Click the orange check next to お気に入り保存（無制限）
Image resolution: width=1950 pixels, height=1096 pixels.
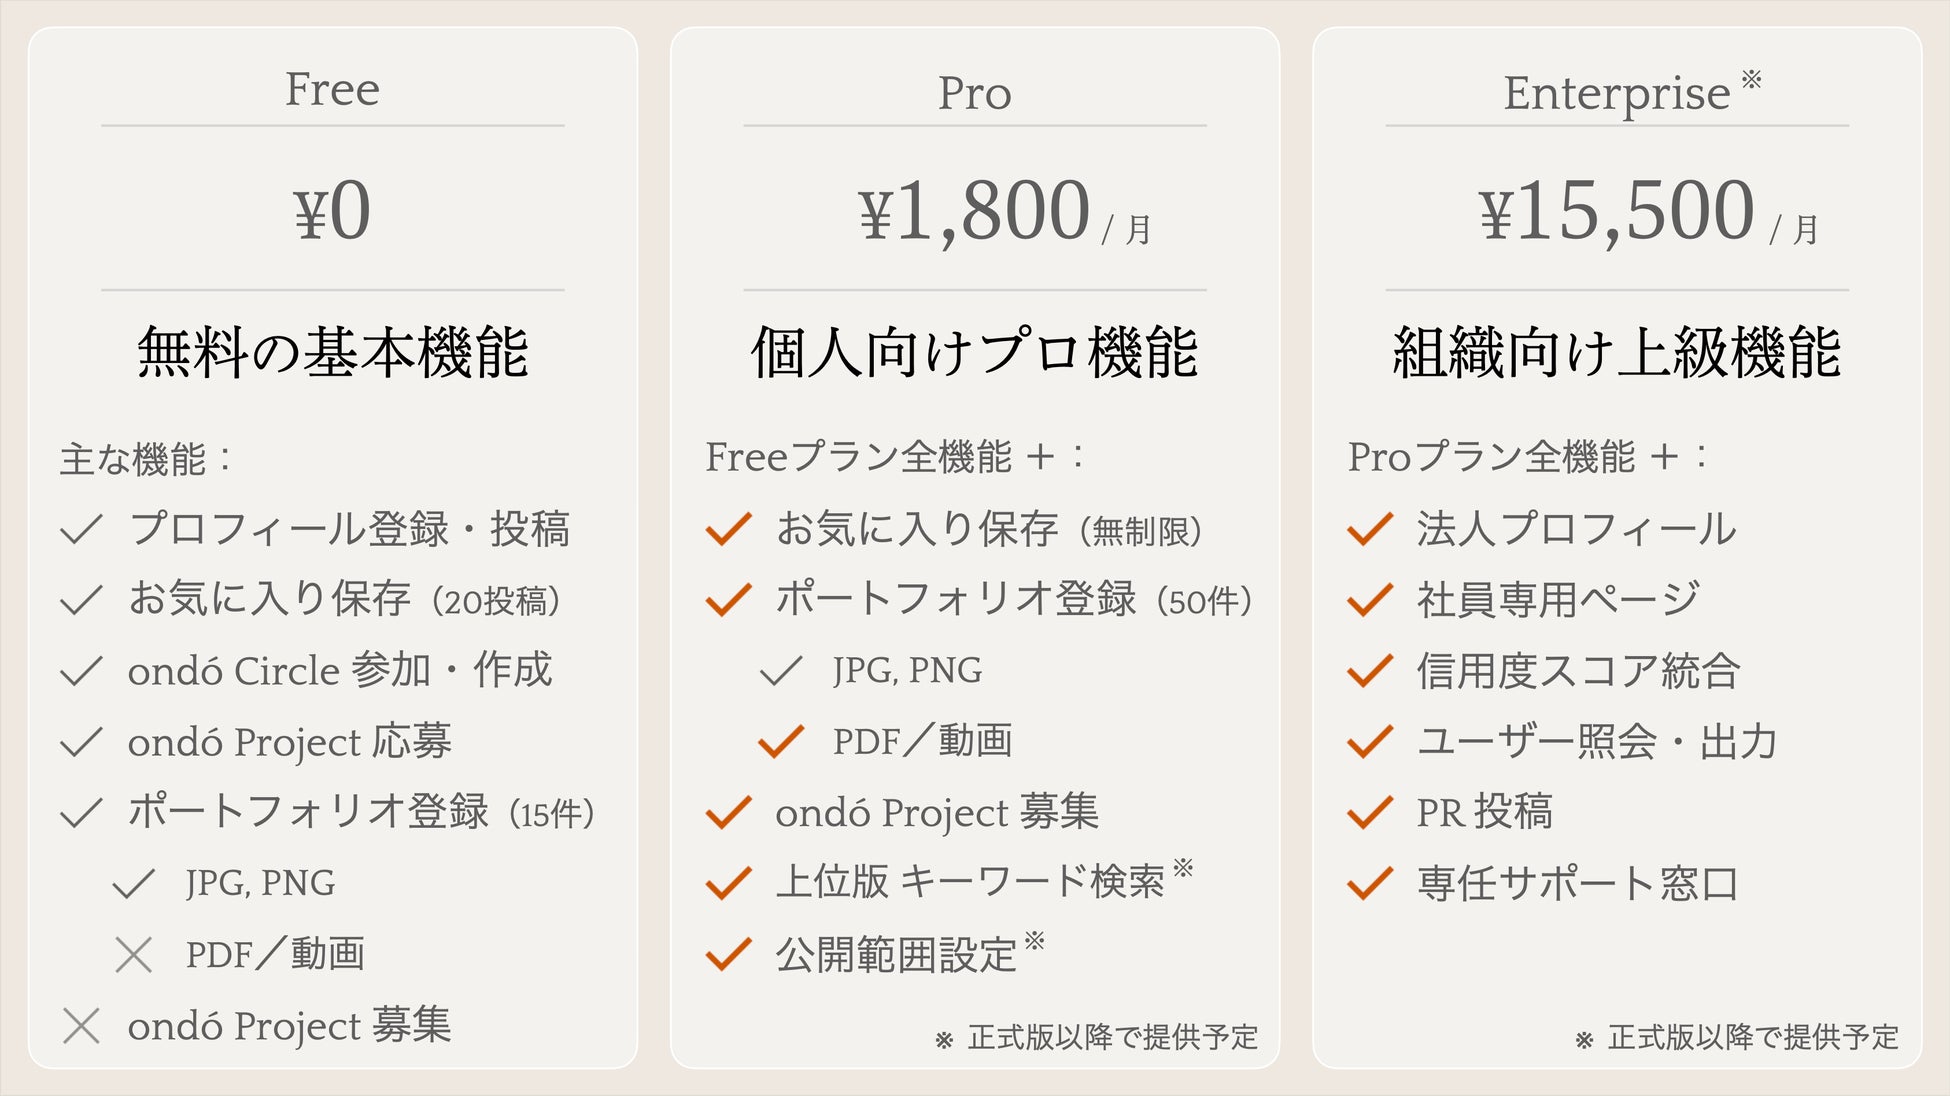point(728,529)
